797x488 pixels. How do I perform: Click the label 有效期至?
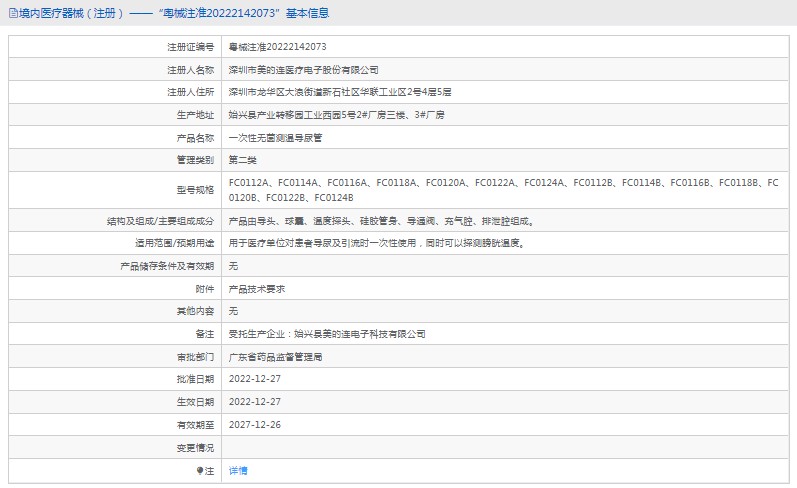click(x=195, y=425)
